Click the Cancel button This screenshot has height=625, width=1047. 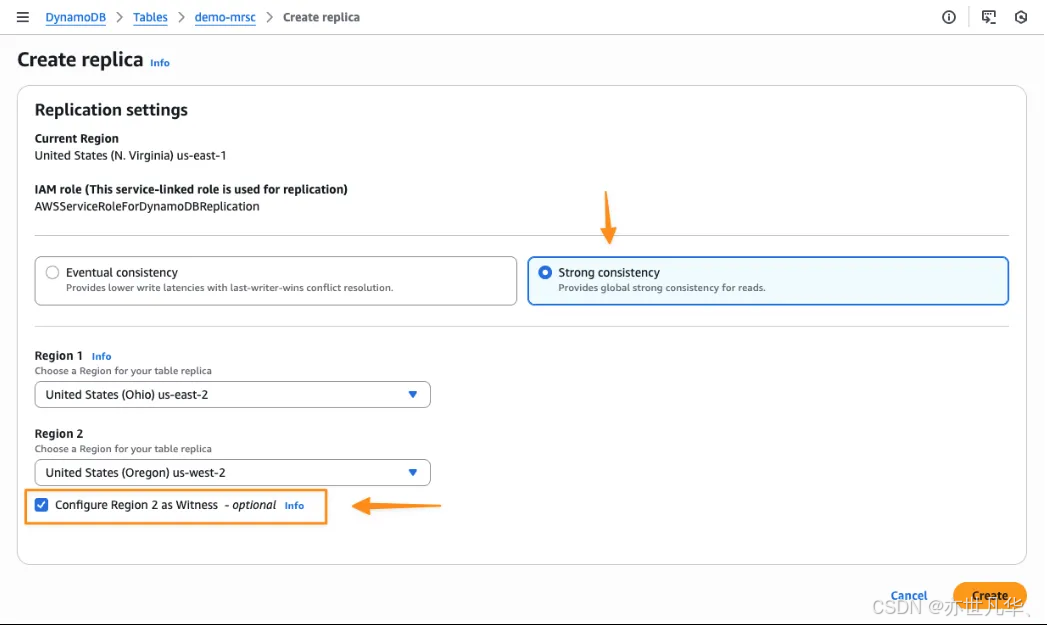coord(909,595)
